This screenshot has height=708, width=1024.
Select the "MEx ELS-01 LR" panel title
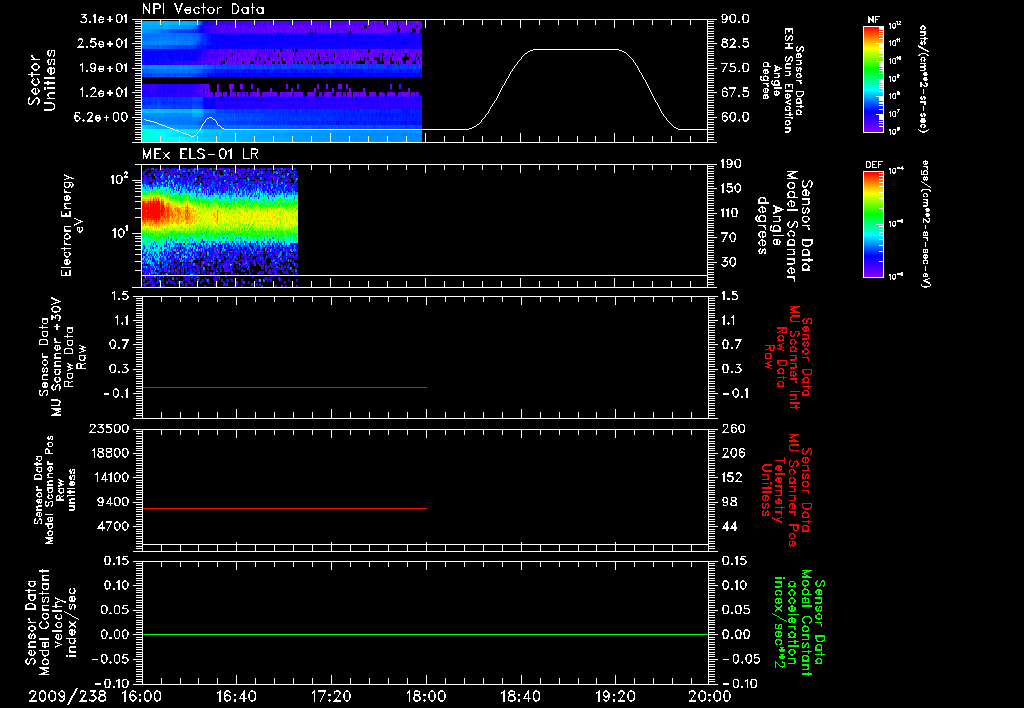[200, 154]
